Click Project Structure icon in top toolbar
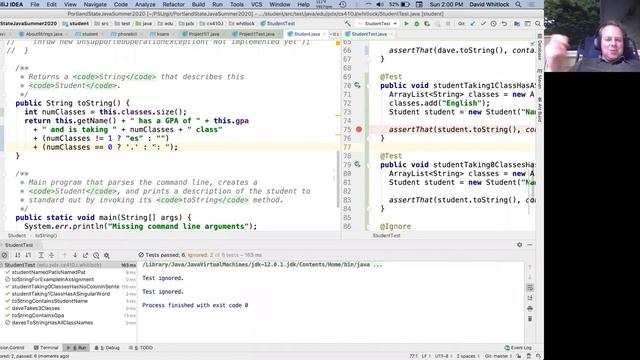The image size is (640, 360). (517, 24)
